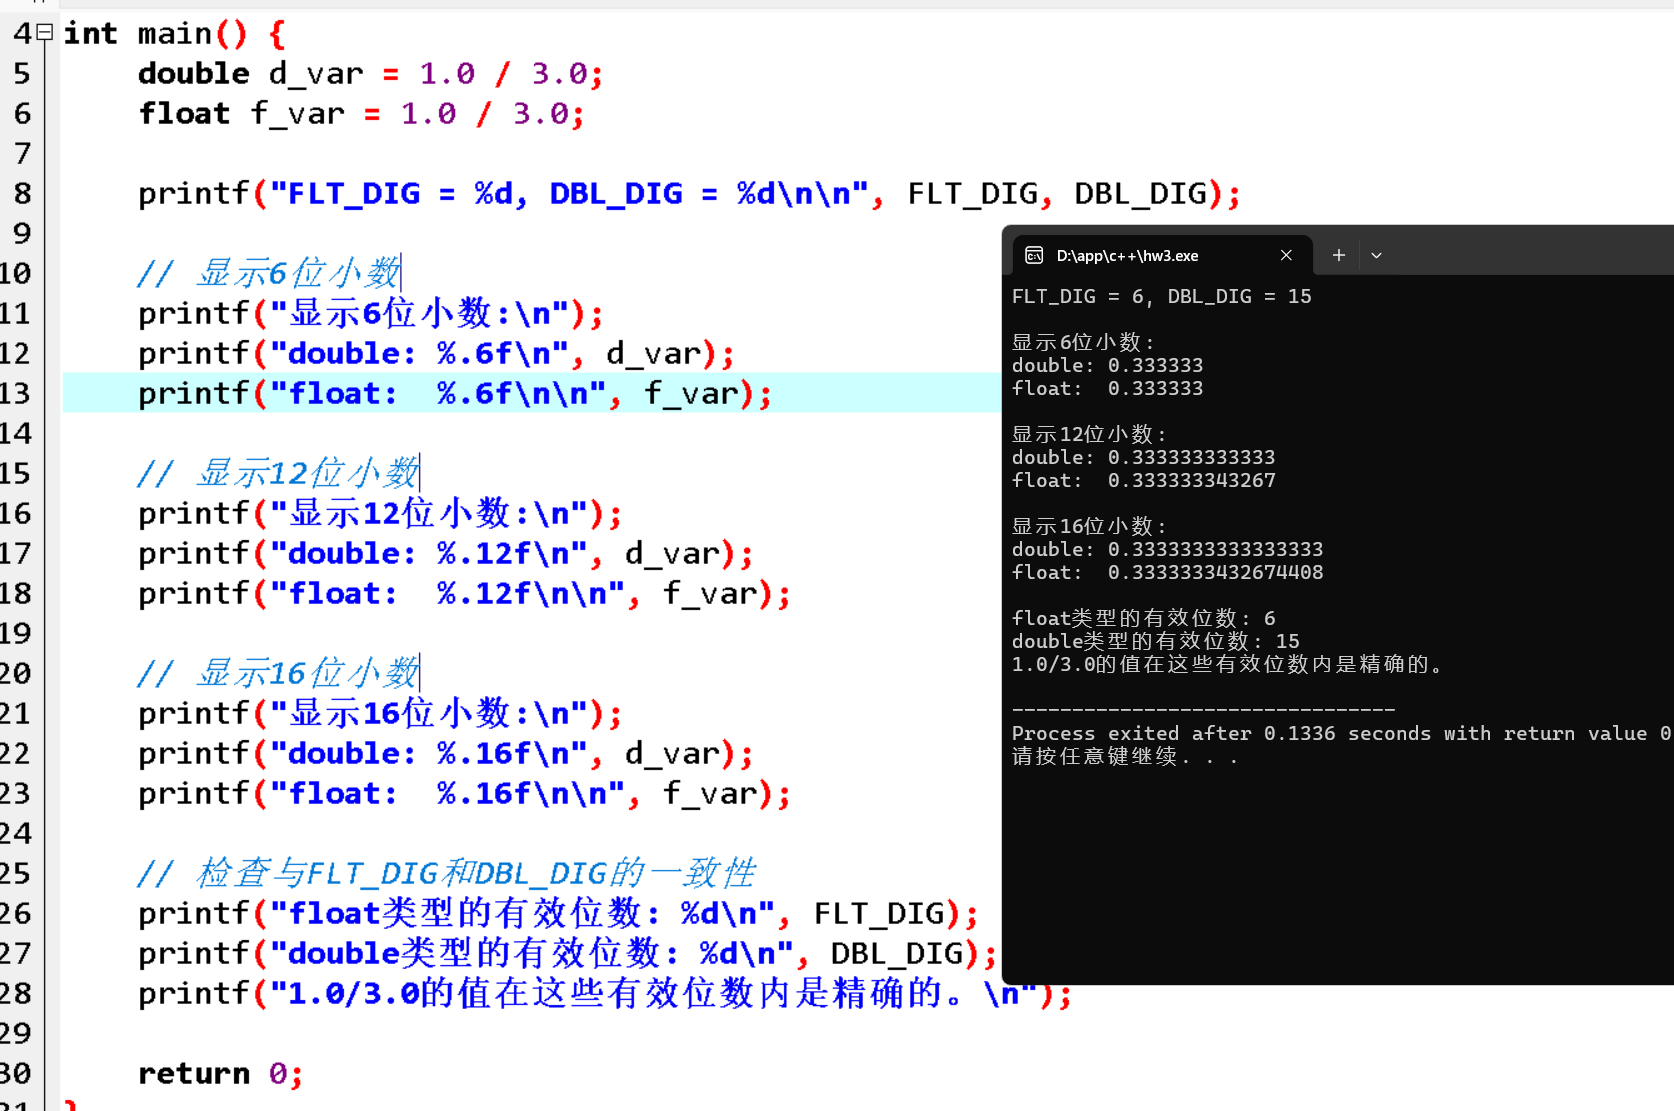
Task: Click the comment about FLT_DIG和DBL_DIG consistency
Action: click(x=446, y=874)
